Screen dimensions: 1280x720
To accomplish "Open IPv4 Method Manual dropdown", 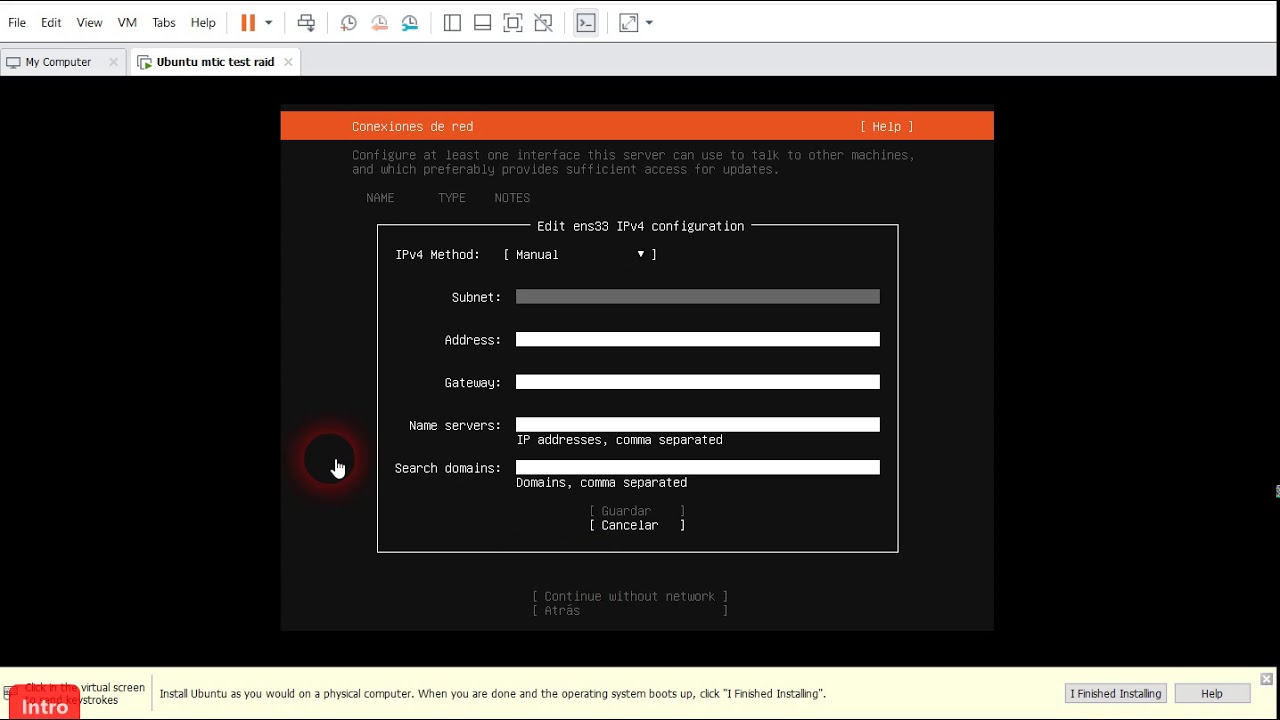I will 580,255.
